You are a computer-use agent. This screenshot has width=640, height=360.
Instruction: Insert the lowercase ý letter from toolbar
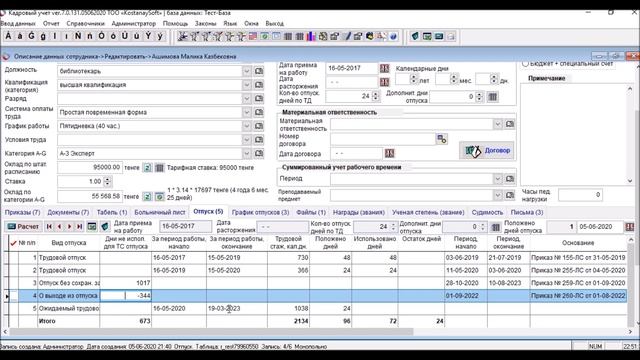(x=160, y=36)
